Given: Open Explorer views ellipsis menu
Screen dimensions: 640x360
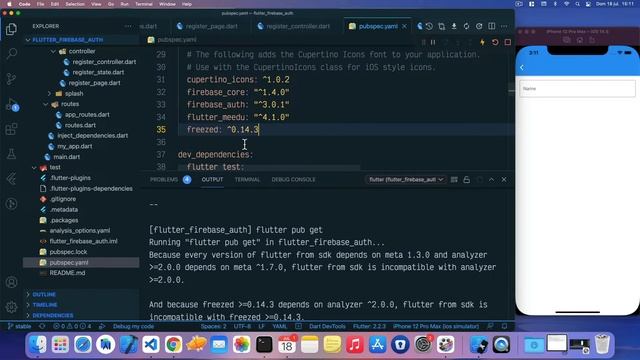Looking at the screenshot, I should [128, 26].
